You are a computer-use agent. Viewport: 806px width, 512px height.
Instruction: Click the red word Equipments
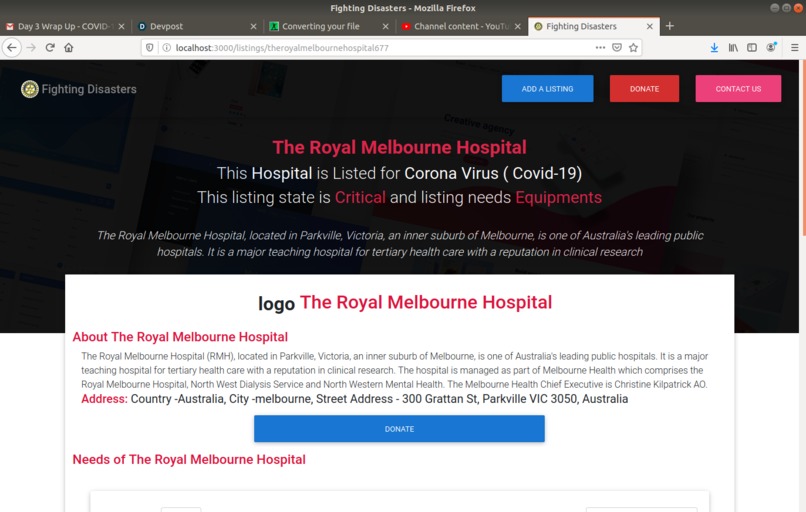coord(558,197)
